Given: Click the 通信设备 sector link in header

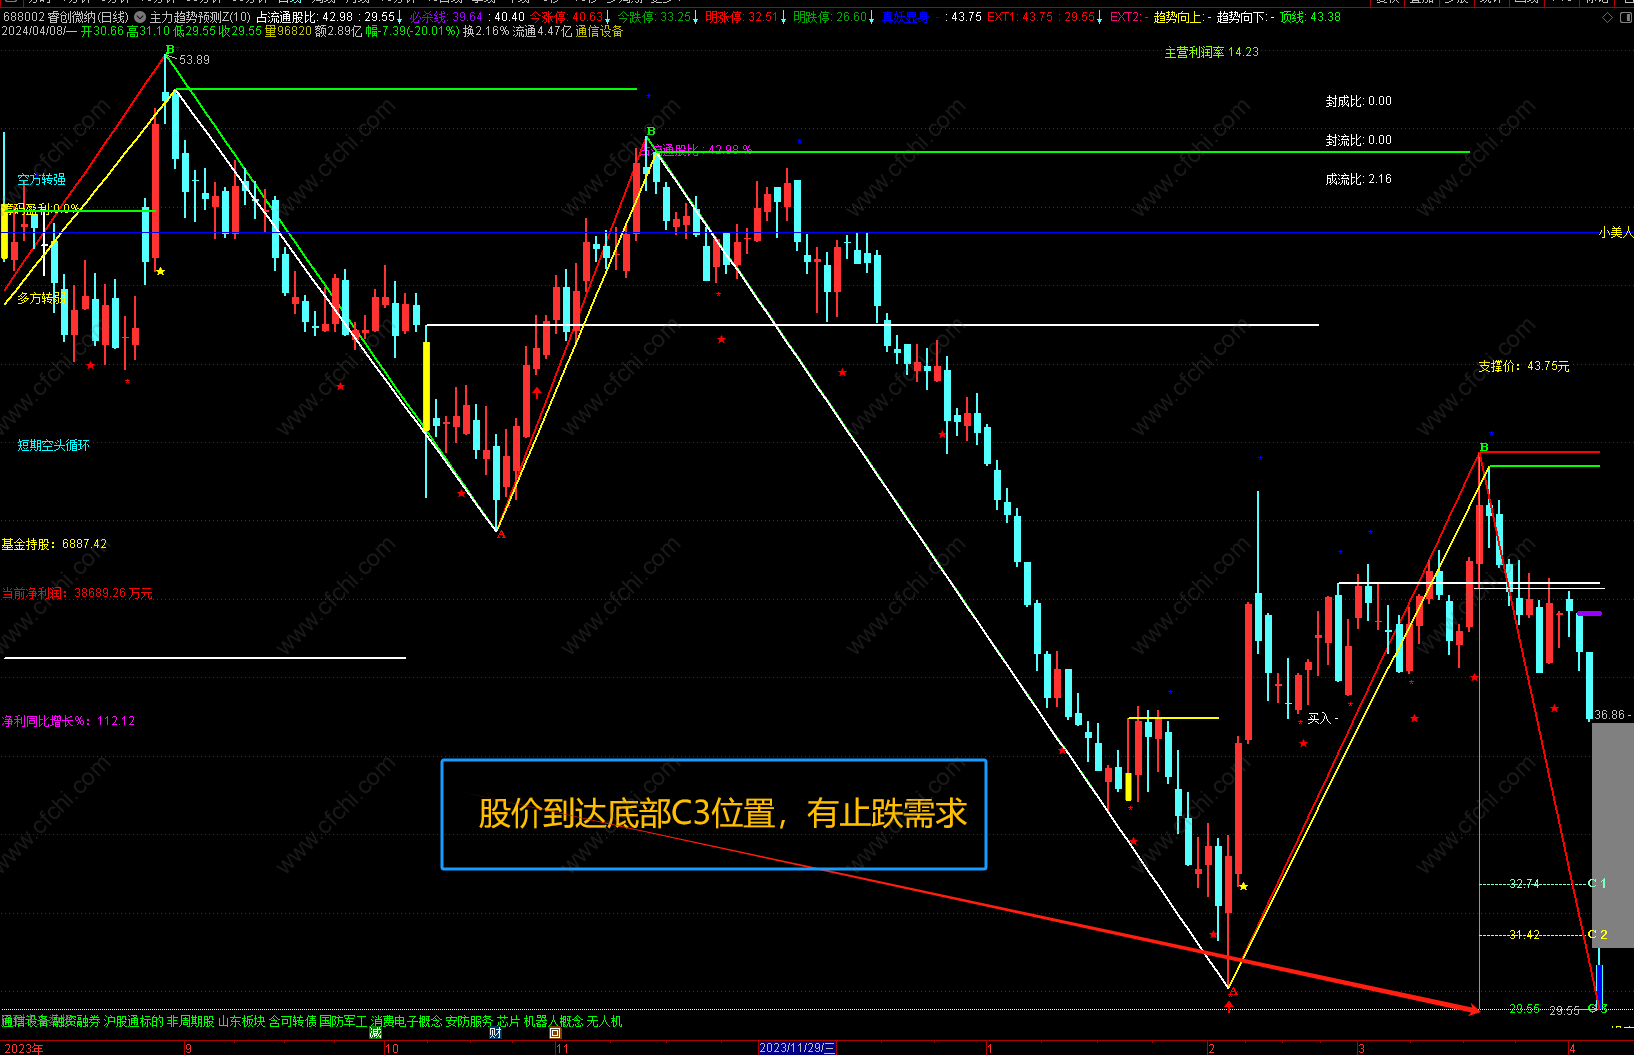Looking at the screenshot, I should pos(600,32).
